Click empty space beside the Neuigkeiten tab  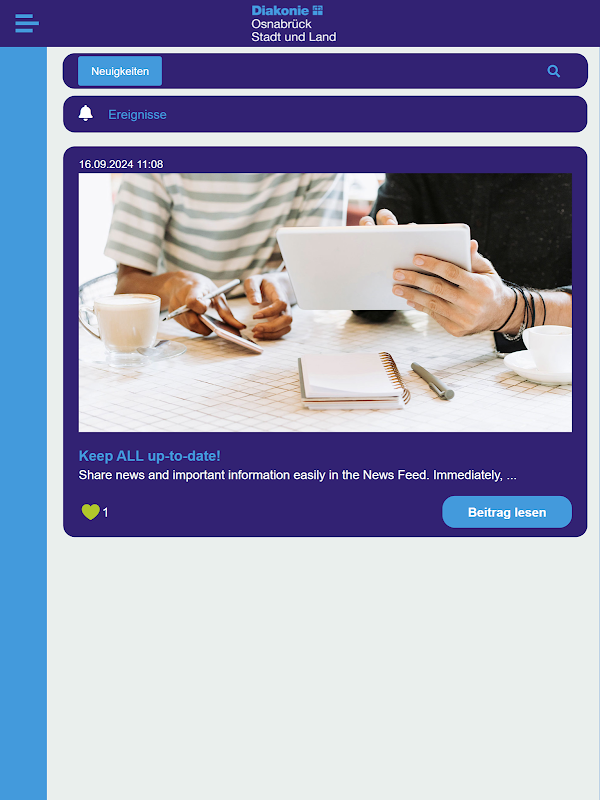(352, 71)
